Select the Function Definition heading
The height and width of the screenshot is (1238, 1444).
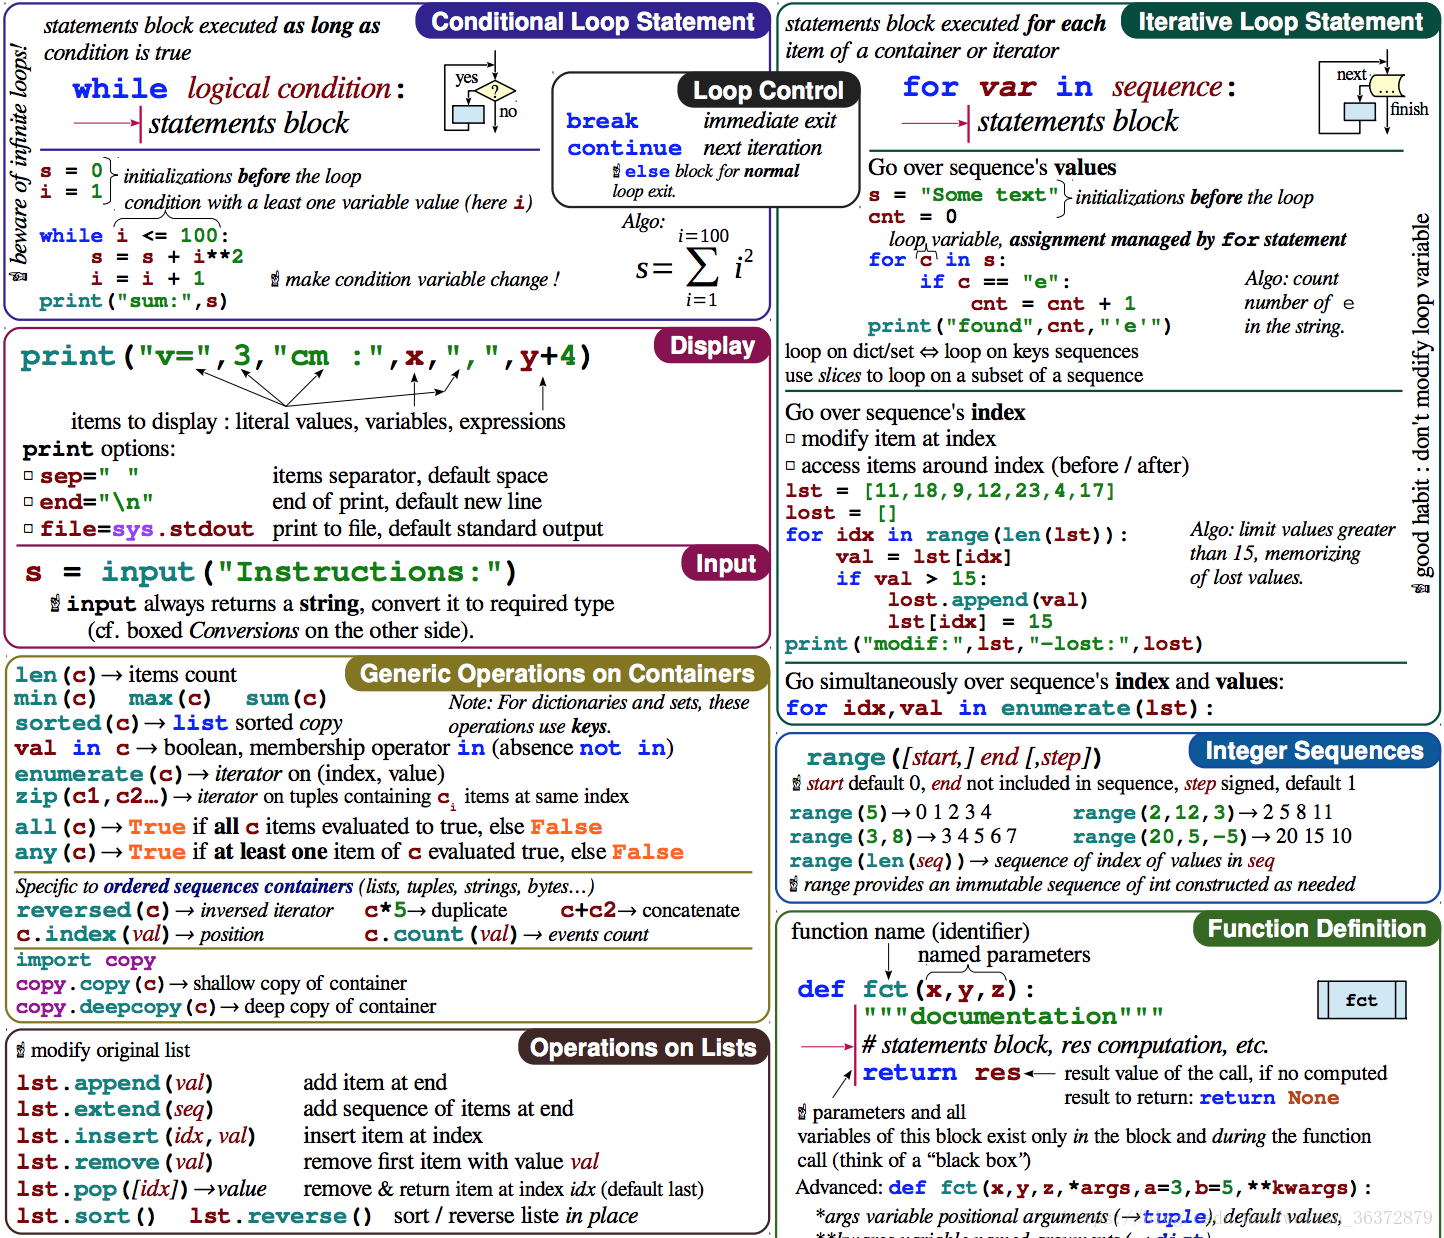click(1316, 929)
